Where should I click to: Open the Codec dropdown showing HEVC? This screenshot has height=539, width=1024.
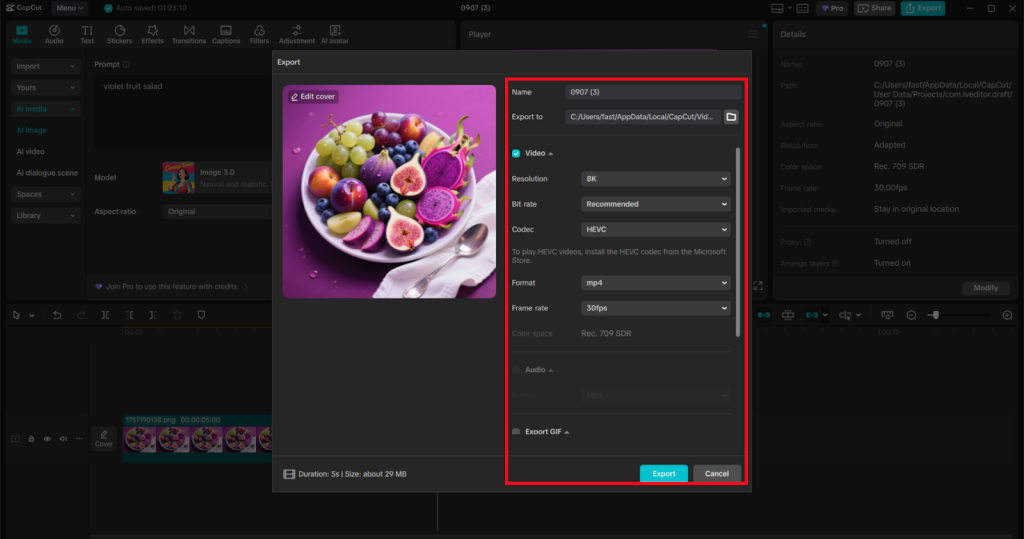click(656, 229)
